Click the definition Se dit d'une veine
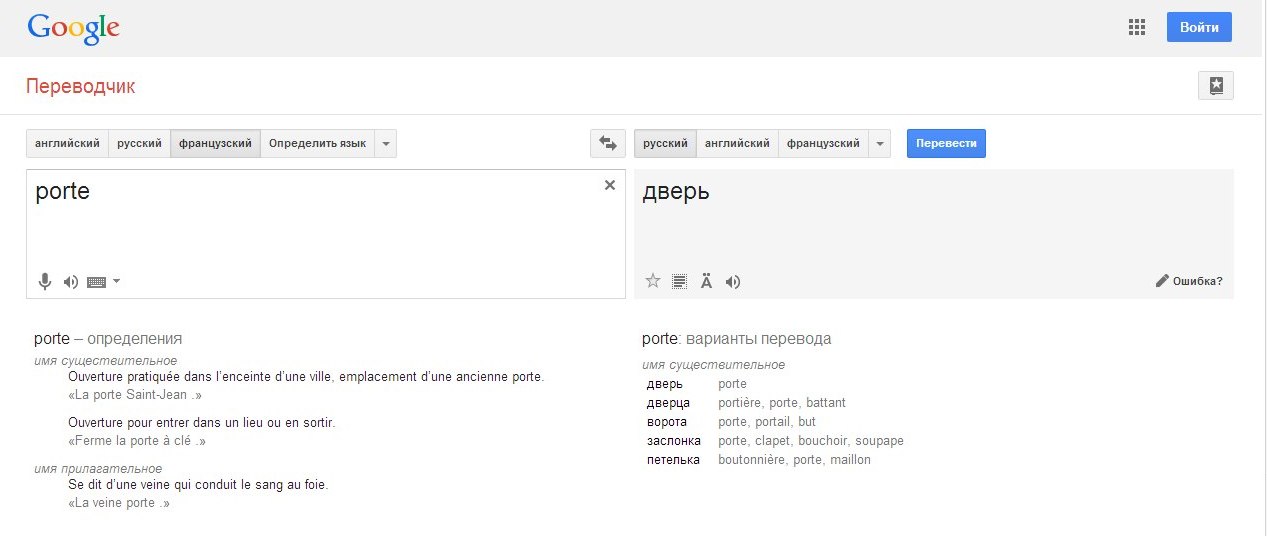This screenshot has height=536, width=1267. coord(198,485)
